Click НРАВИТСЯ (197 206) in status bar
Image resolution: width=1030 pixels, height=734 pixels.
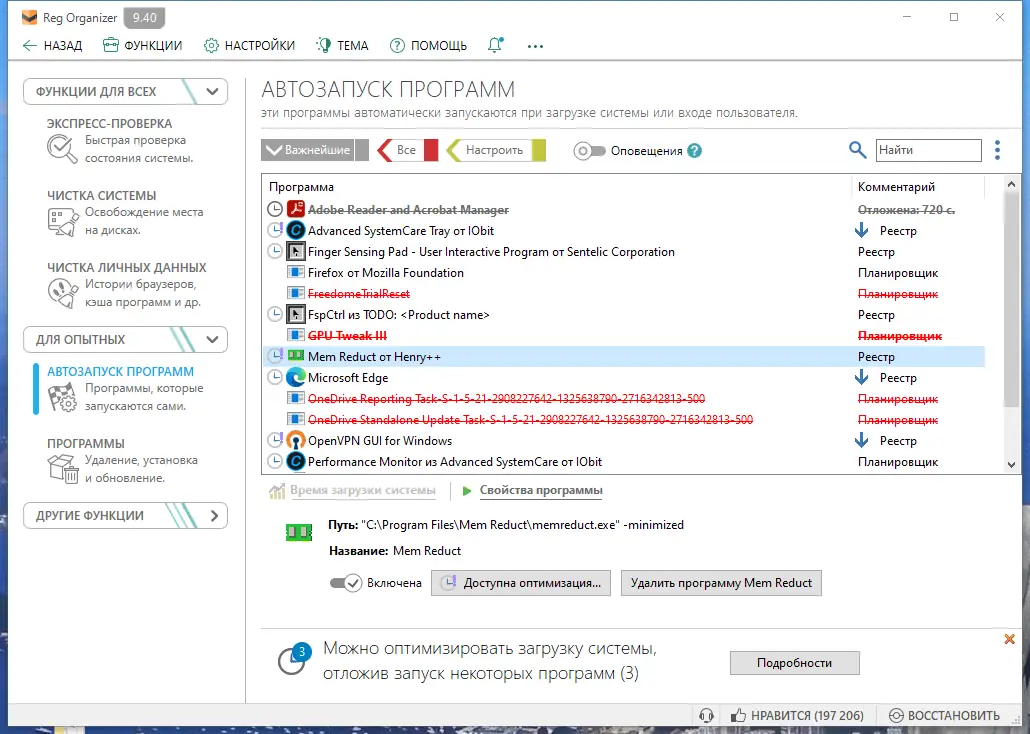[797, 715]
